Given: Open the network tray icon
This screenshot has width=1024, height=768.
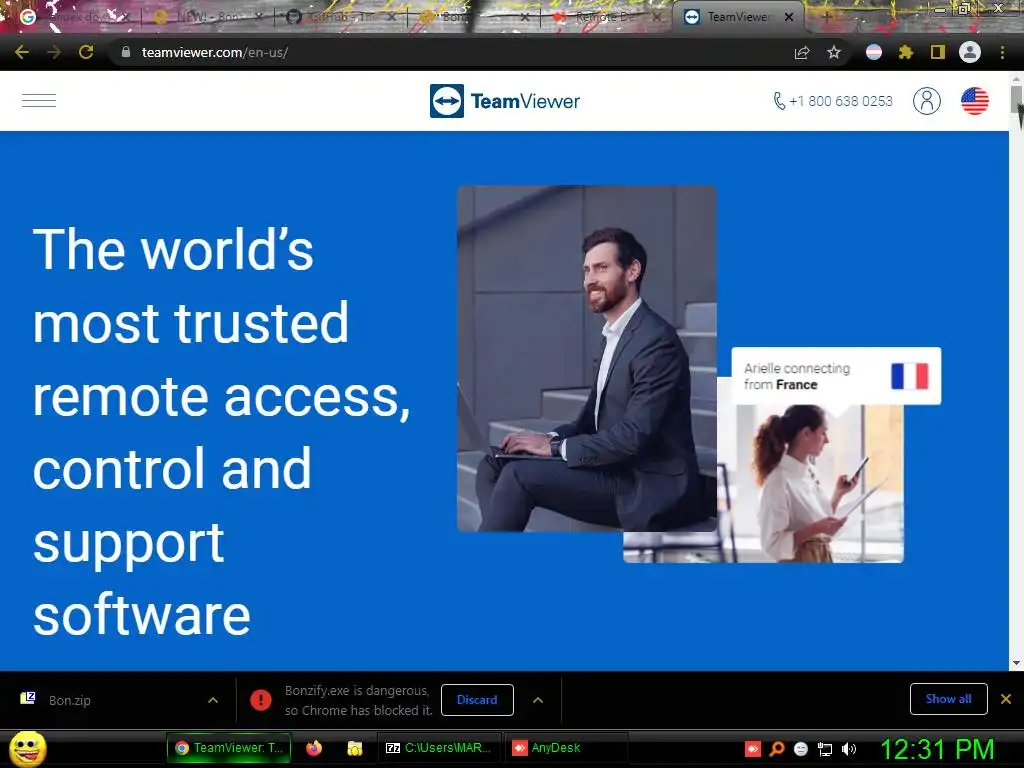Looking at the screenshot, I should point(825,749).
